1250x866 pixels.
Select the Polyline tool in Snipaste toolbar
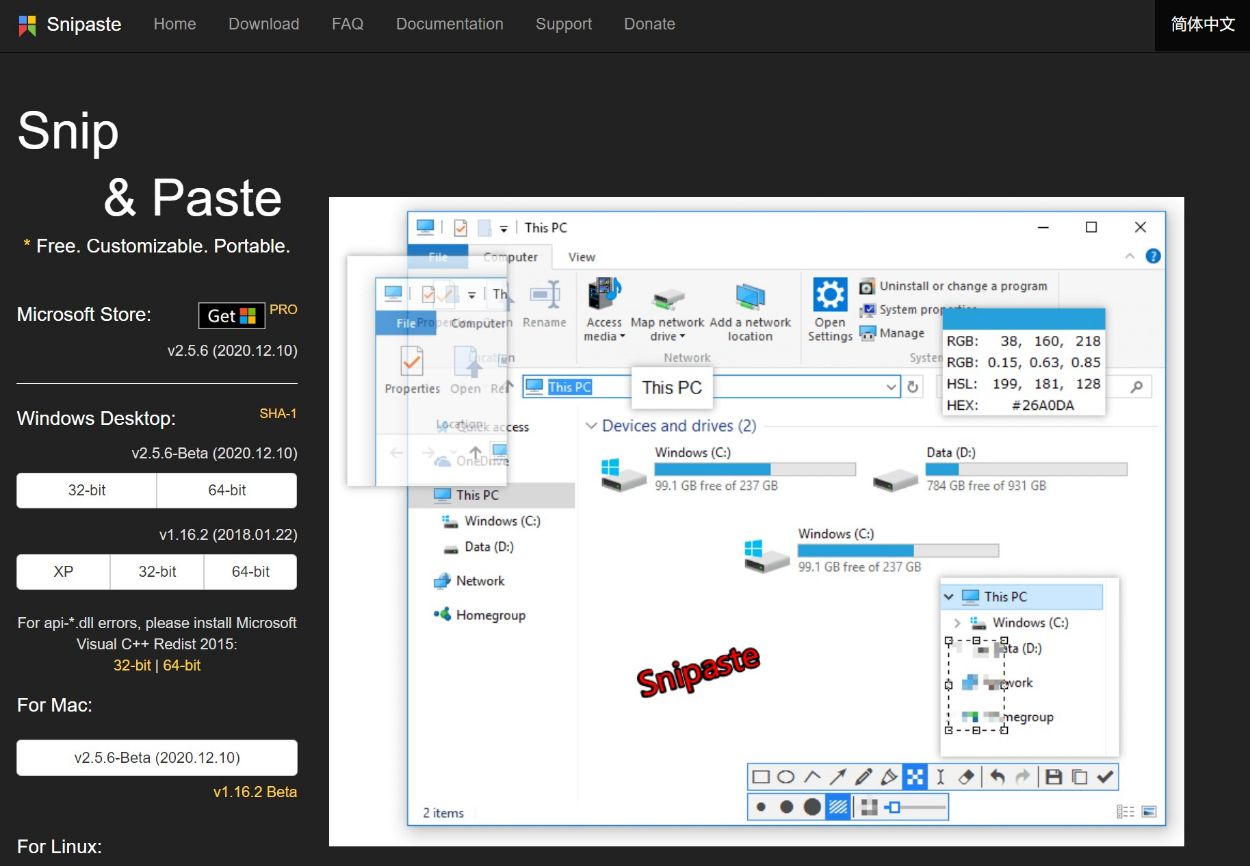coord(812,777)
